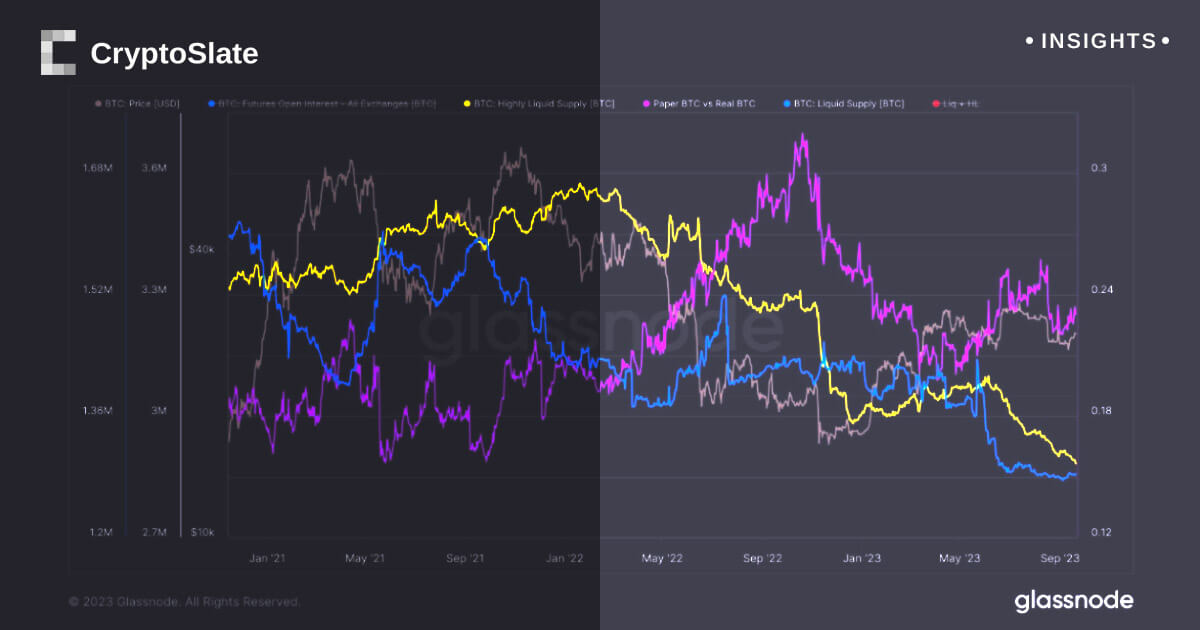Select the Jan '22 x-axis date label
Viewport: 1200px width, 630px height.
coord(565,557)
